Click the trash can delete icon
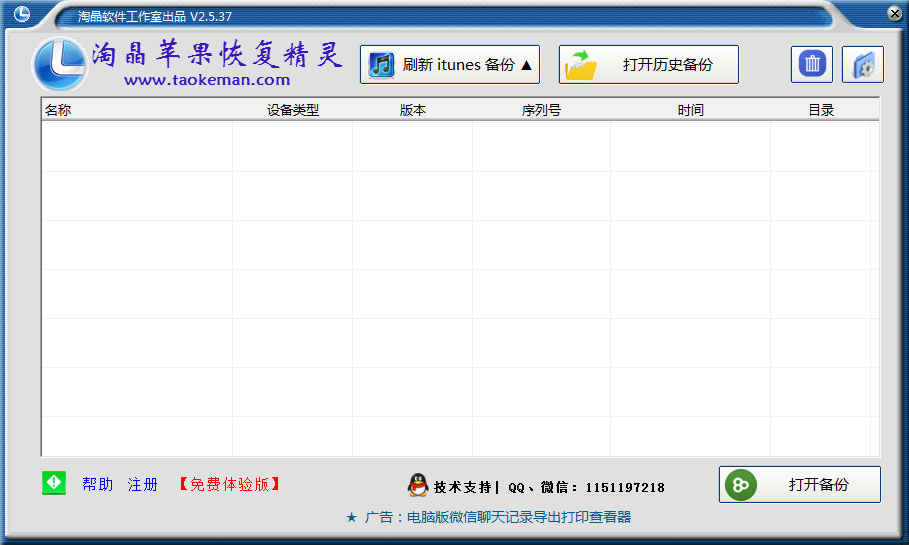This screenshot has height=545, width=909. click(812, 65)
